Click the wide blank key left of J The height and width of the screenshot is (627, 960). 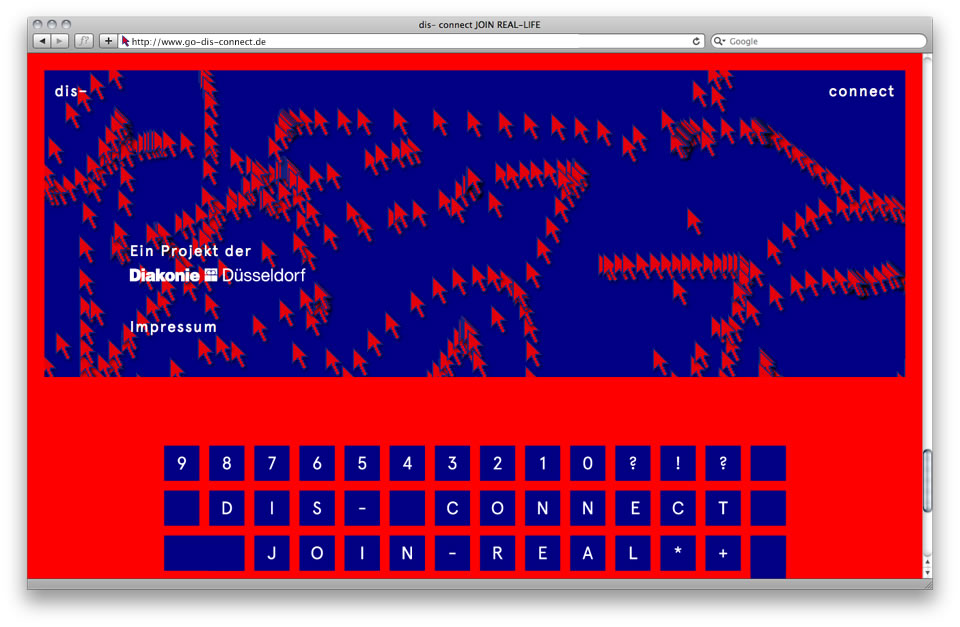point(204,554)
